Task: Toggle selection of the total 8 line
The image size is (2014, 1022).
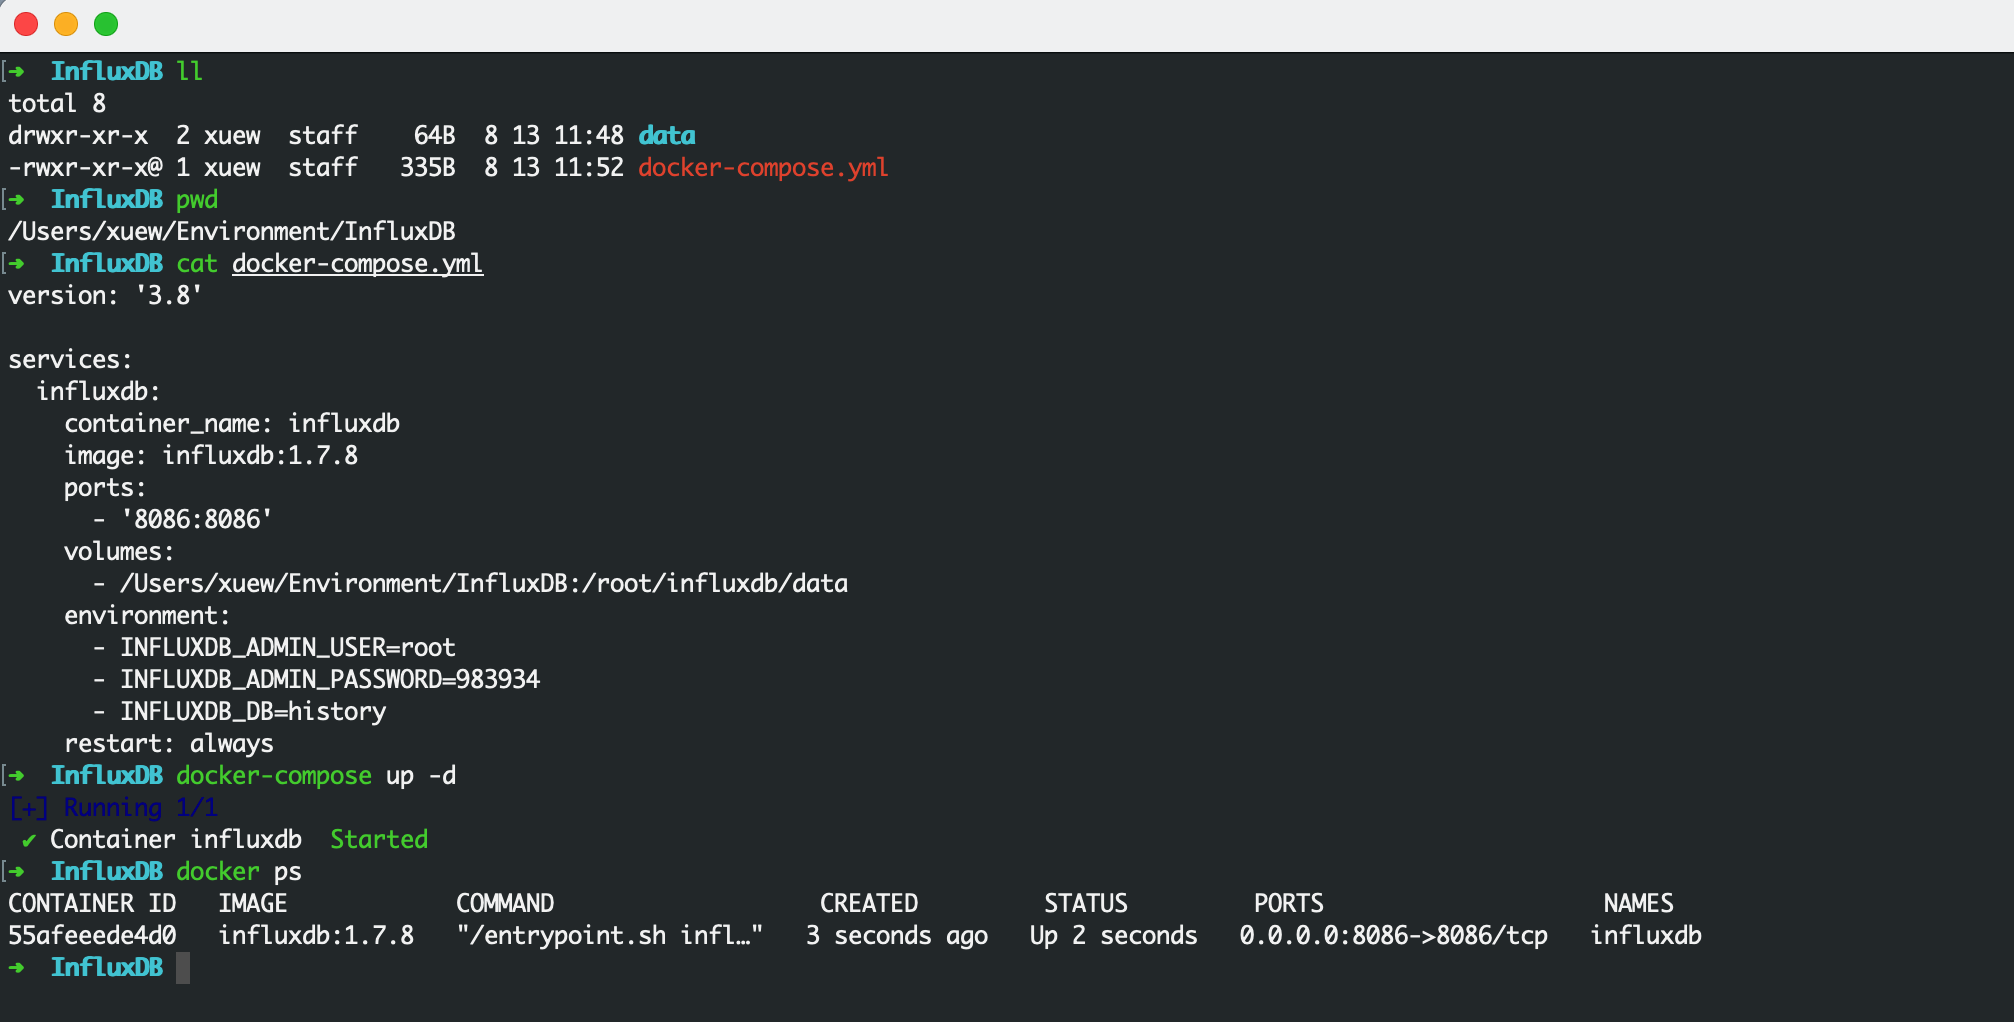Action: (x=57, y=103)
